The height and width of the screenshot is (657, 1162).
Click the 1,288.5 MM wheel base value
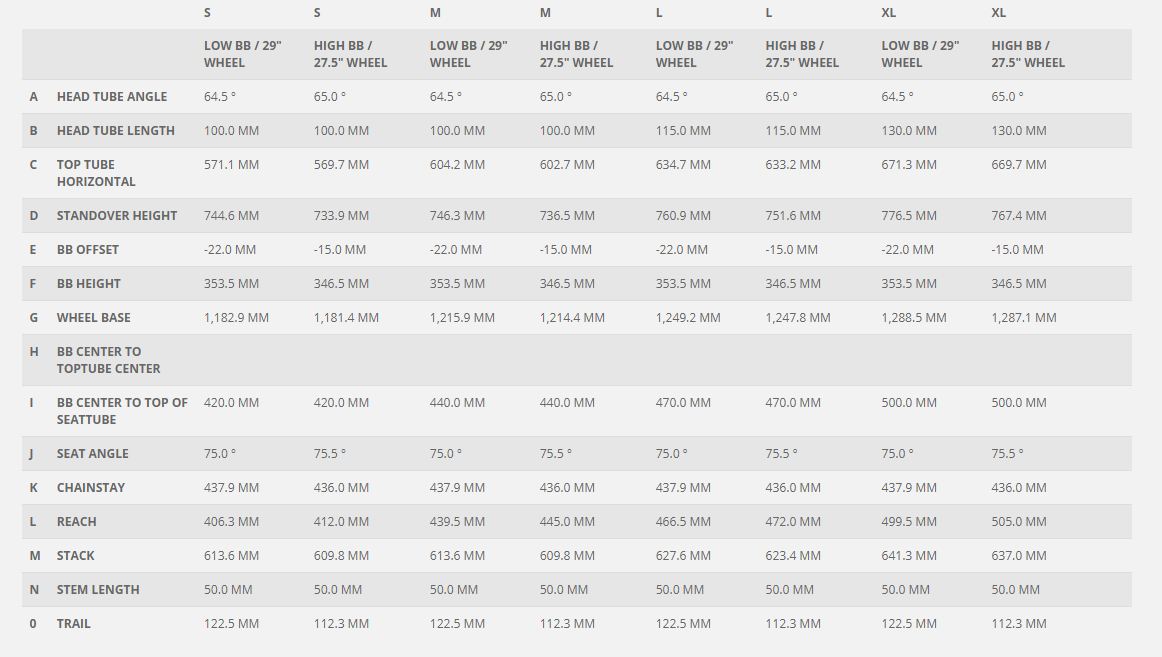click(x=914, y=318)
